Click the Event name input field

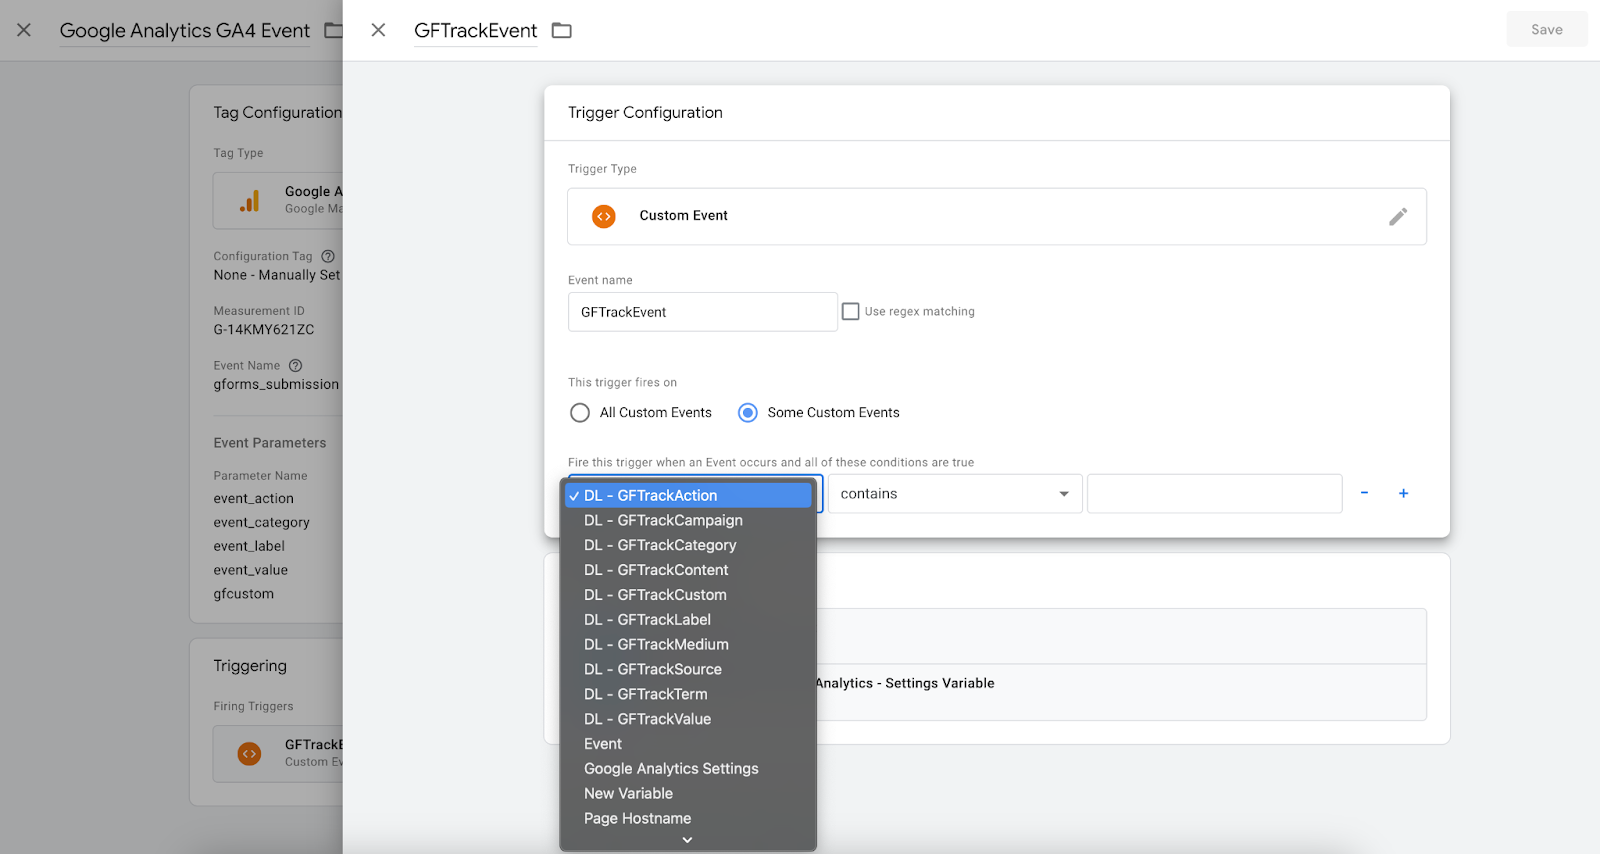tap(703, 312)
